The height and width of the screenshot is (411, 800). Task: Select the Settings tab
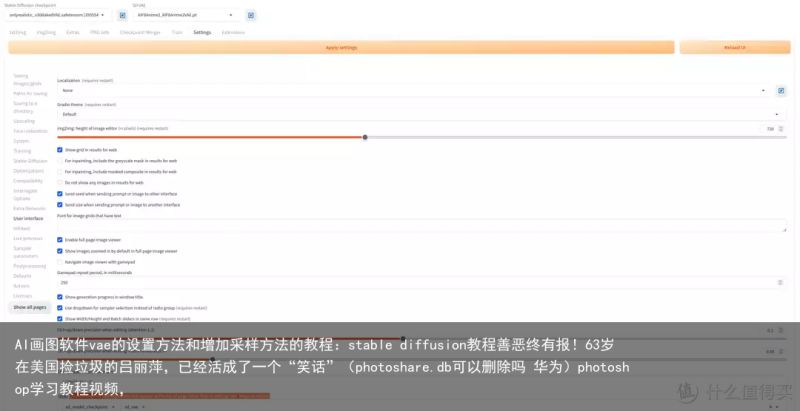click(x=202, y=32)
